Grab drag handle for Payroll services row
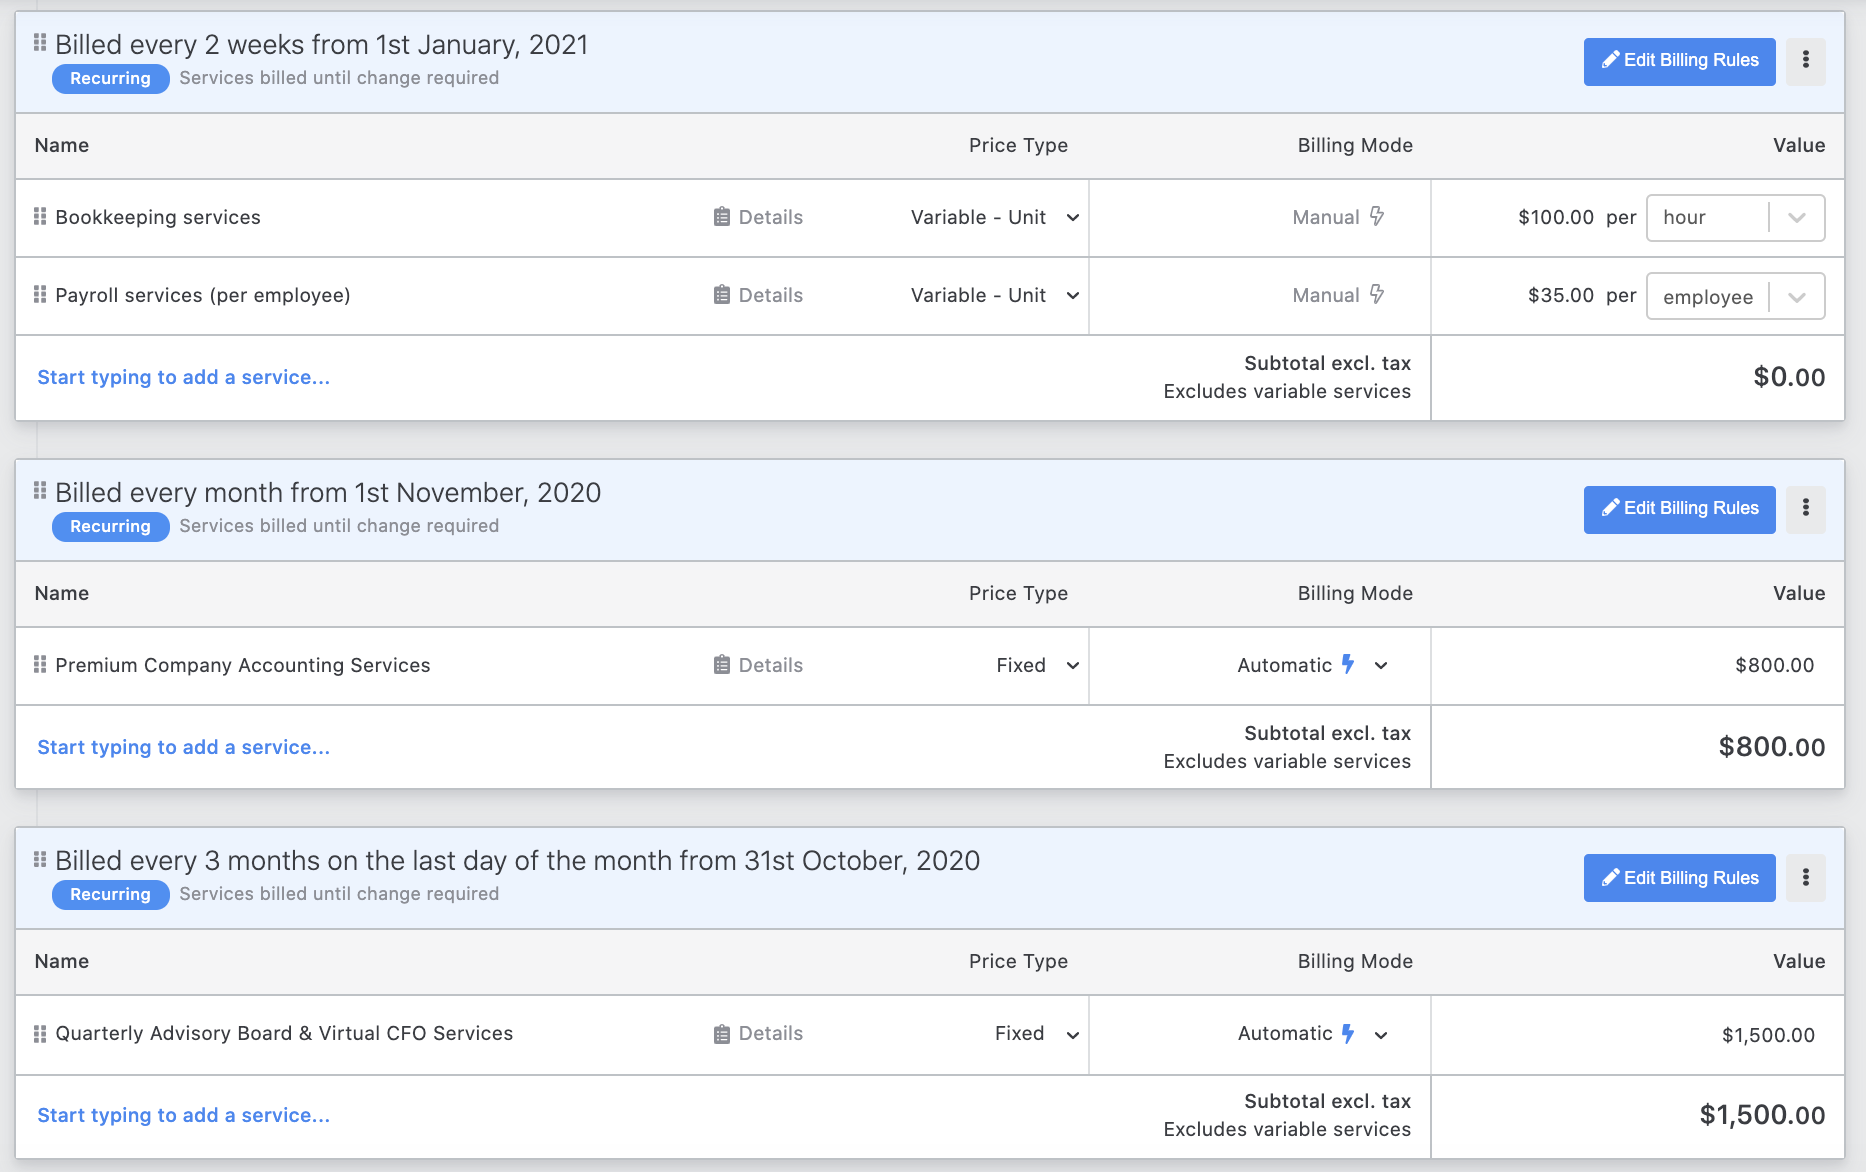Image resolution: width=1866 pixels, height=1172 pixels. [40, 295]
